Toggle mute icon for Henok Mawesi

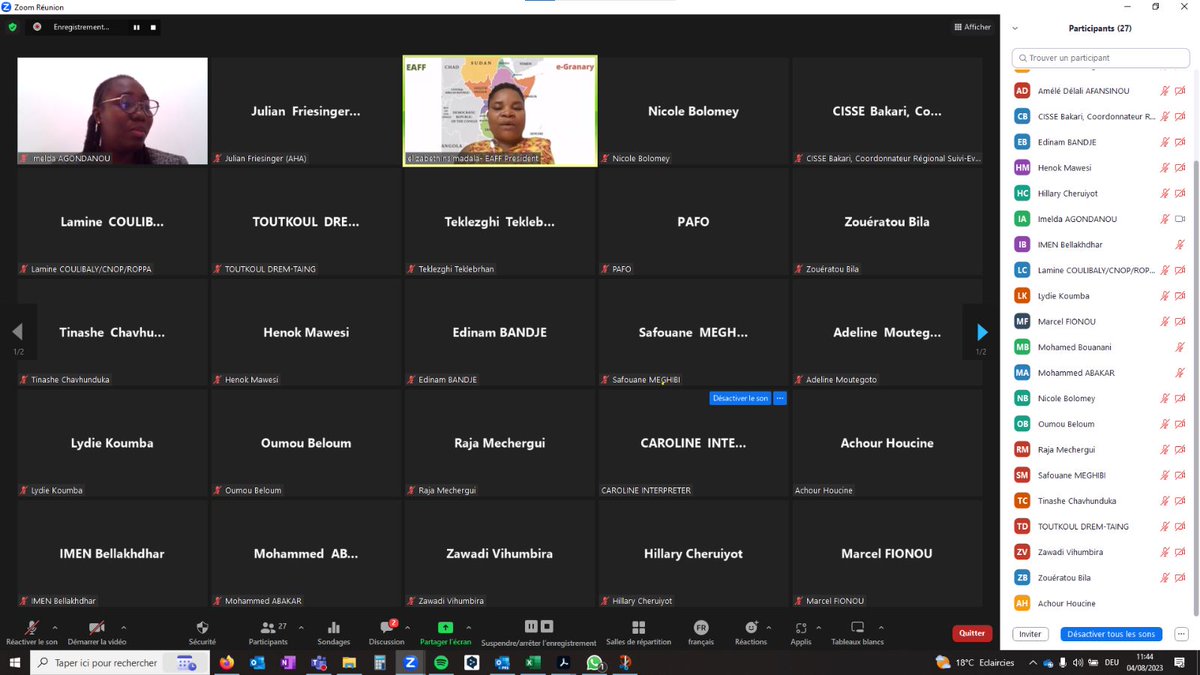(x=1165, y=168)
